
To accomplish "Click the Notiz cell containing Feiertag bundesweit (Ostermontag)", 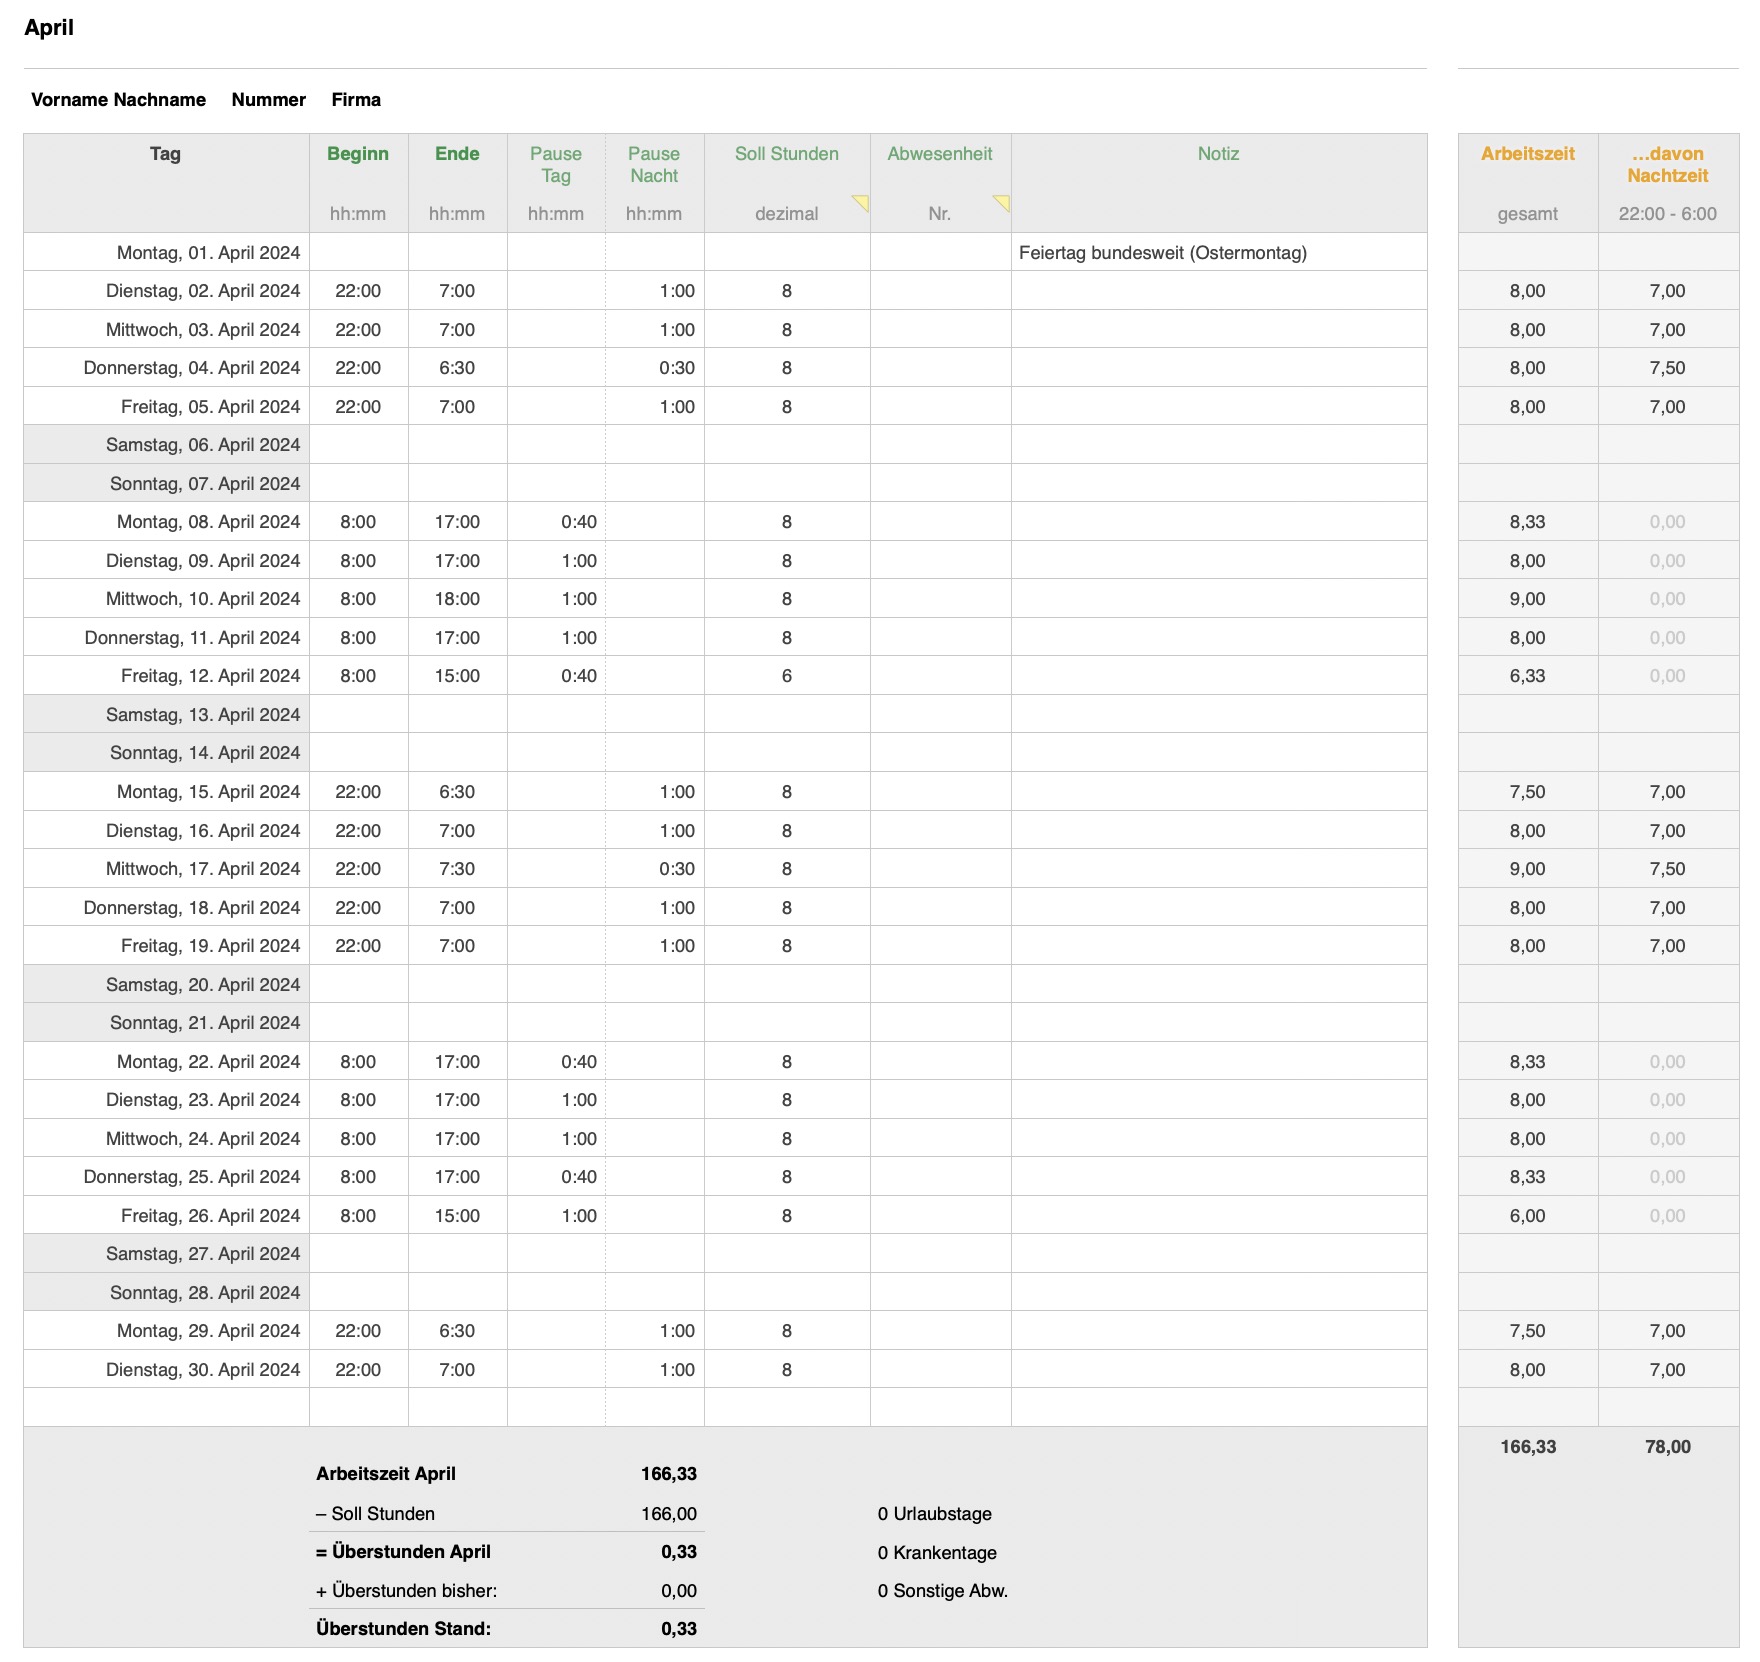I will click(1162, 253).
